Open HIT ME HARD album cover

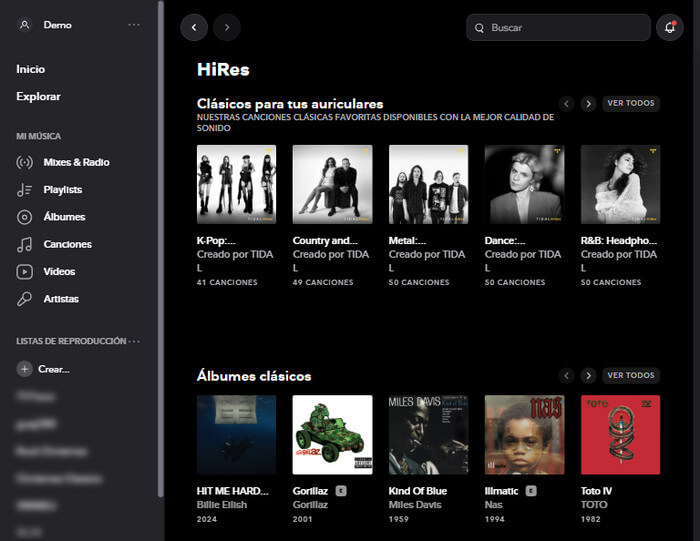point(236,435)
